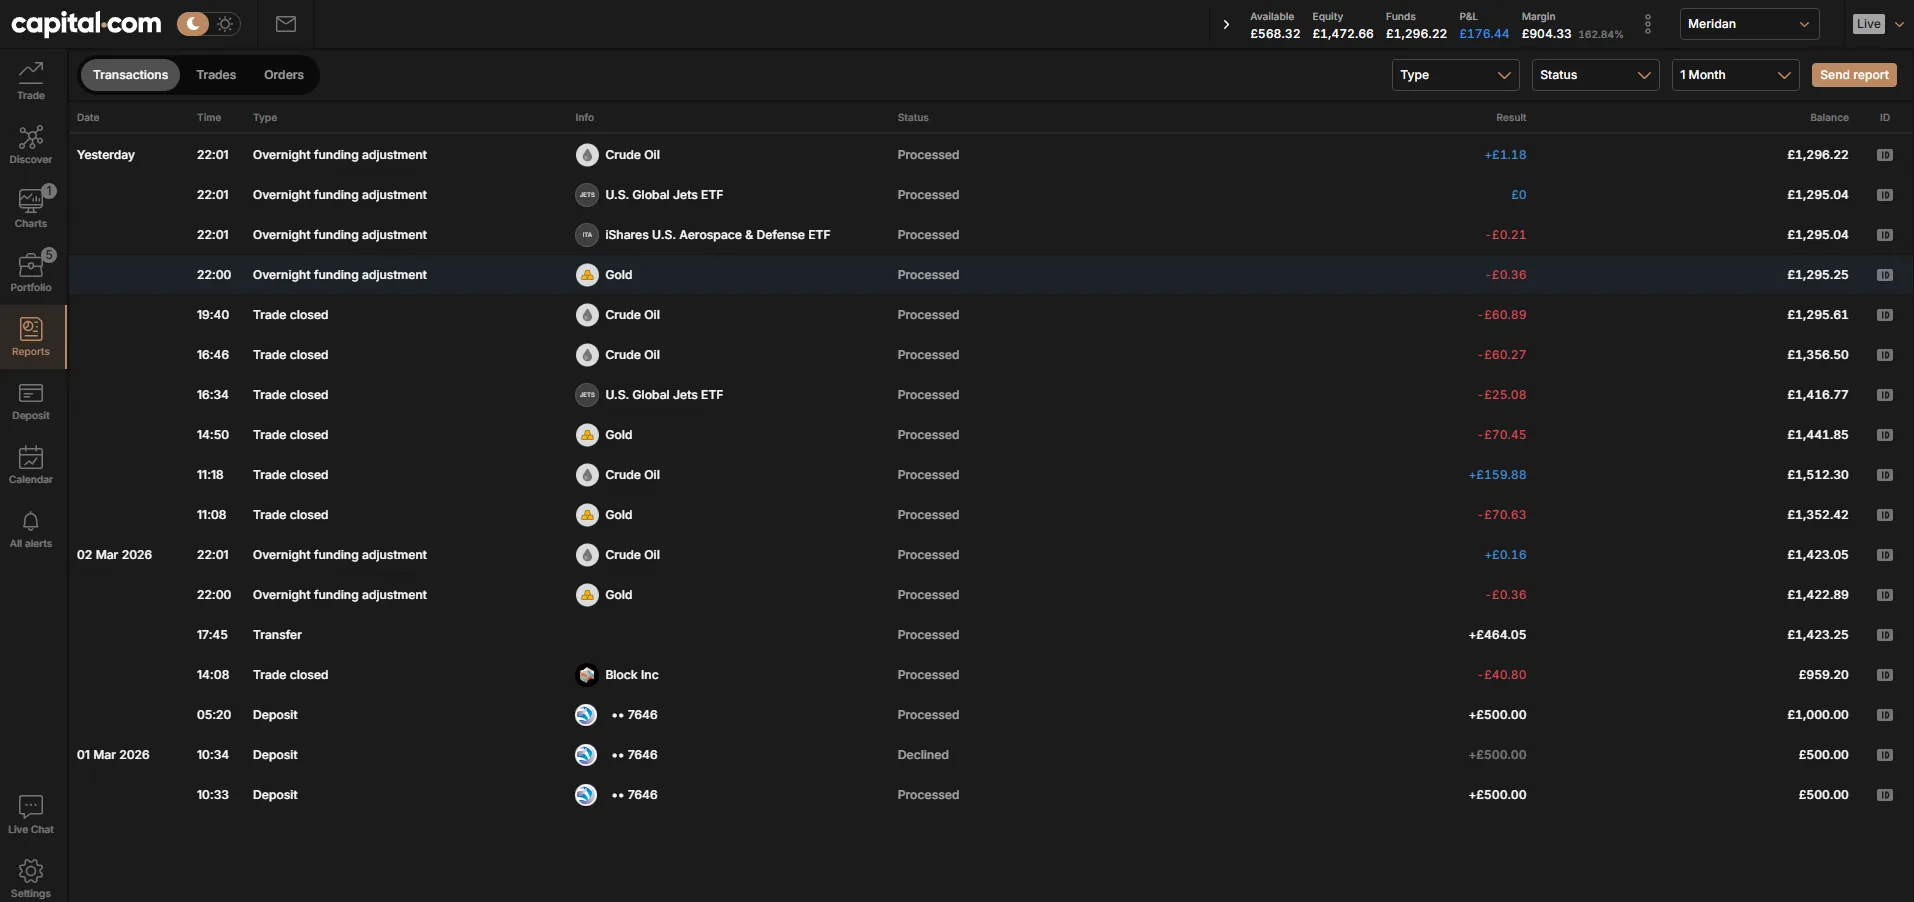1914x902 pixels.
Task: Open the Type filter dropdown
Action: (1455, 75)
